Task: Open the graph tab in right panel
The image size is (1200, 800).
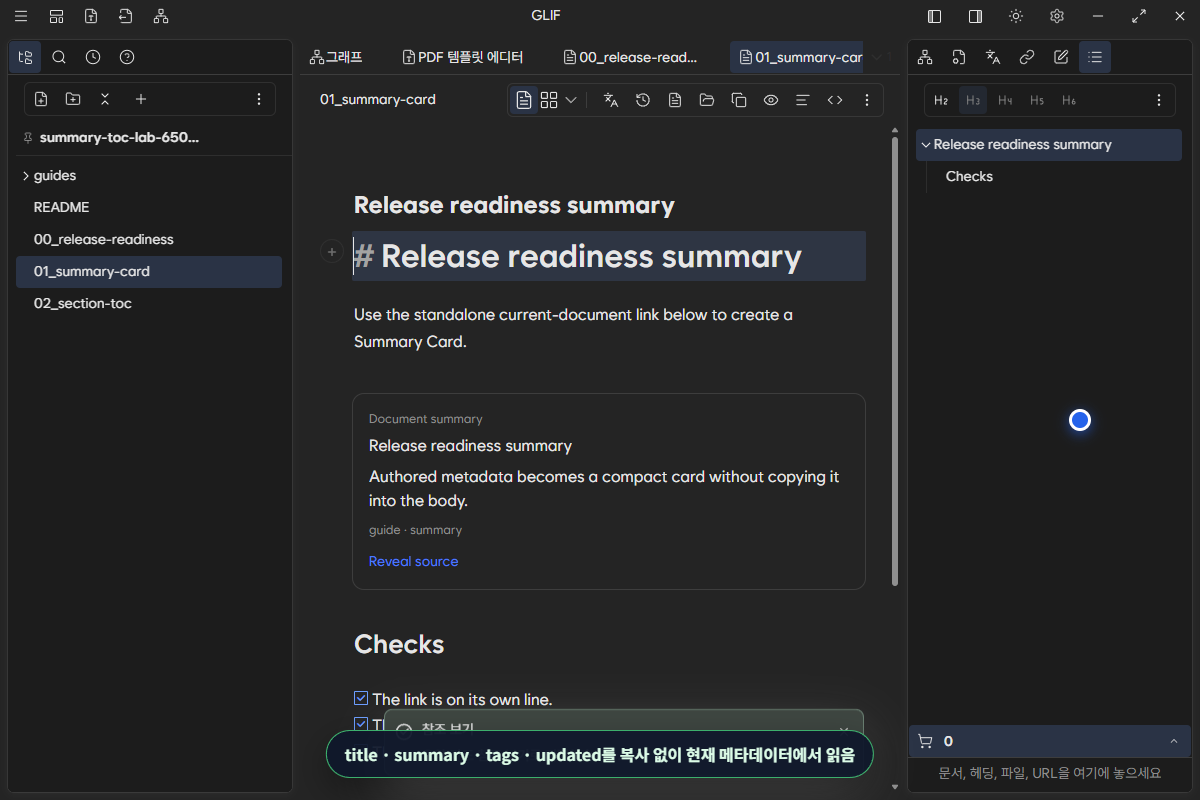Action: (925, 57)
